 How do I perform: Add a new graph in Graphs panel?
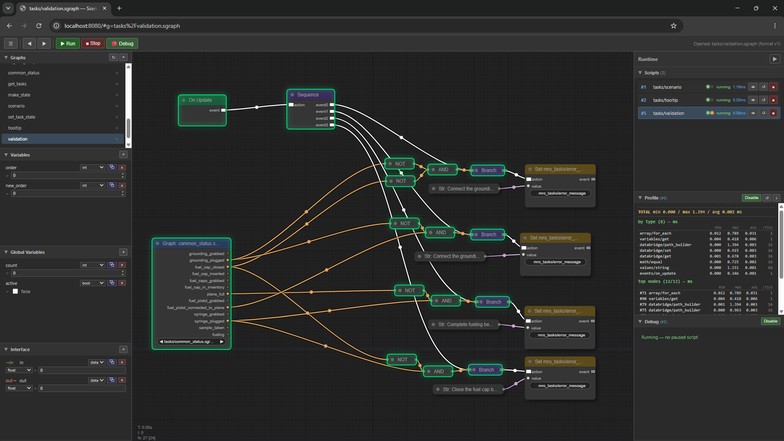tap(123, 58)
